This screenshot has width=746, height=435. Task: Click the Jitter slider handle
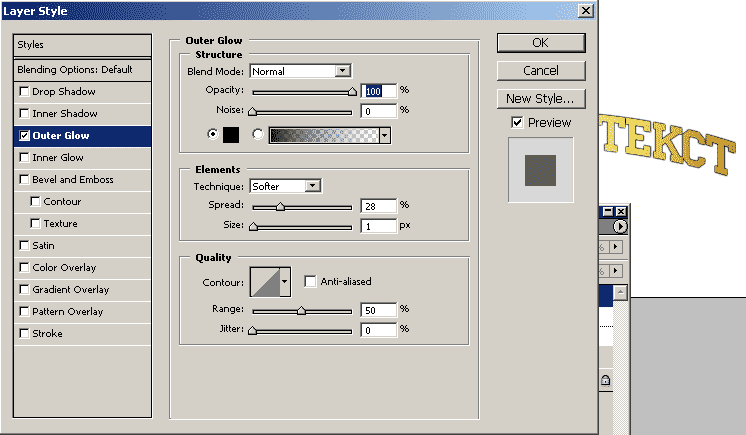pos(253,331)
